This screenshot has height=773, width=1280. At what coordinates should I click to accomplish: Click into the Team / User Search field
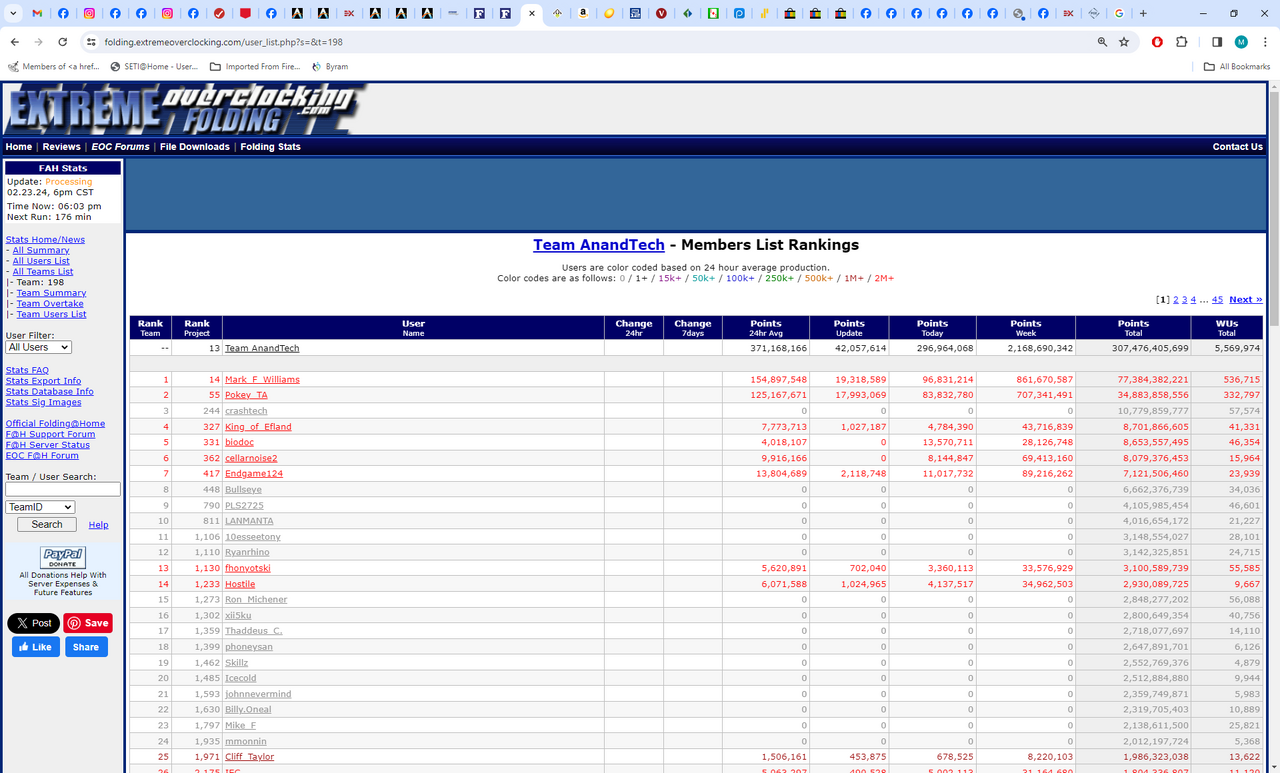click(62, 489)
